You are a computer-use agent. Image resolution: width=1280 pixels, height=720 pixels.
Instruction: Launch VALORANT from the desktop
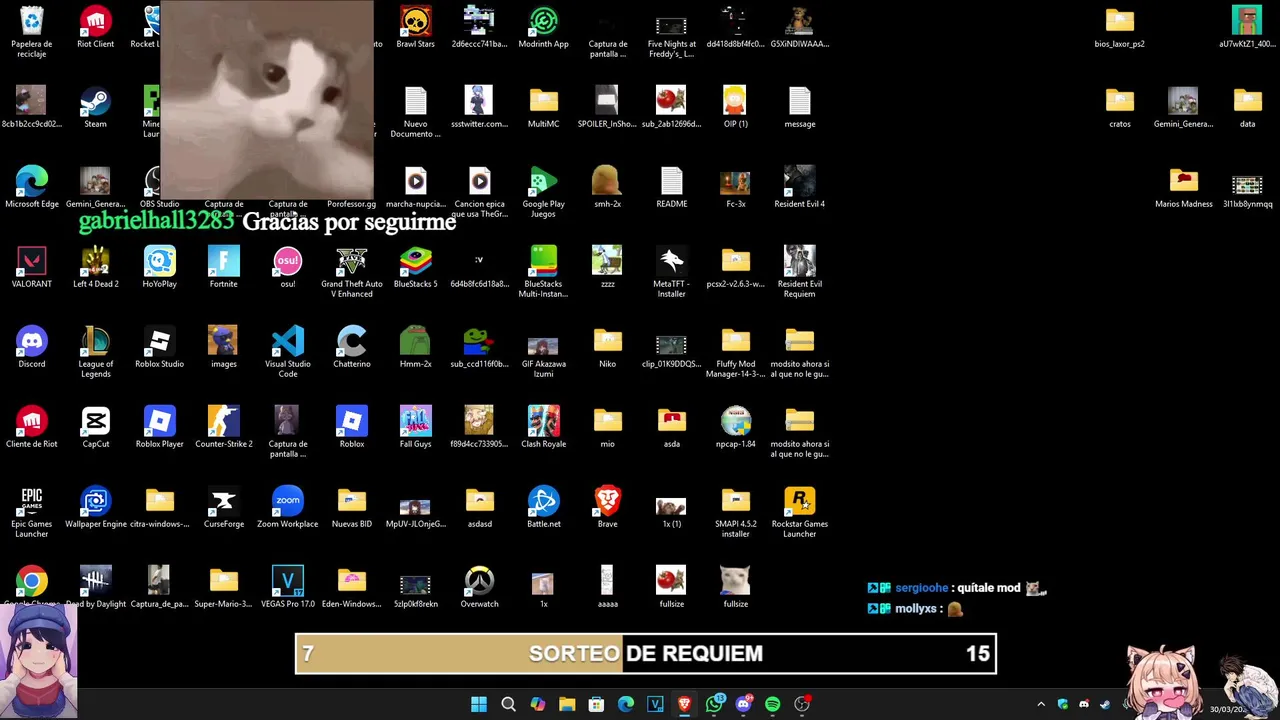click(32, 267)
